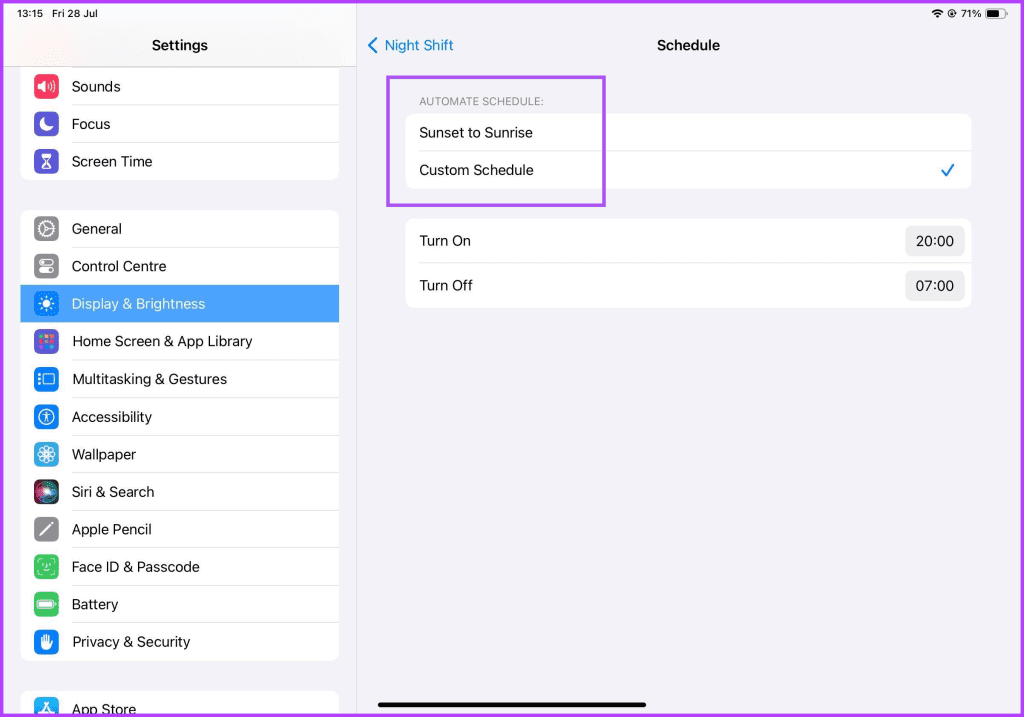Tap the blue checkmark on Custom Schedule
Image resolution: width=1024 pixels, height=717 pixels.
point(948,170)
